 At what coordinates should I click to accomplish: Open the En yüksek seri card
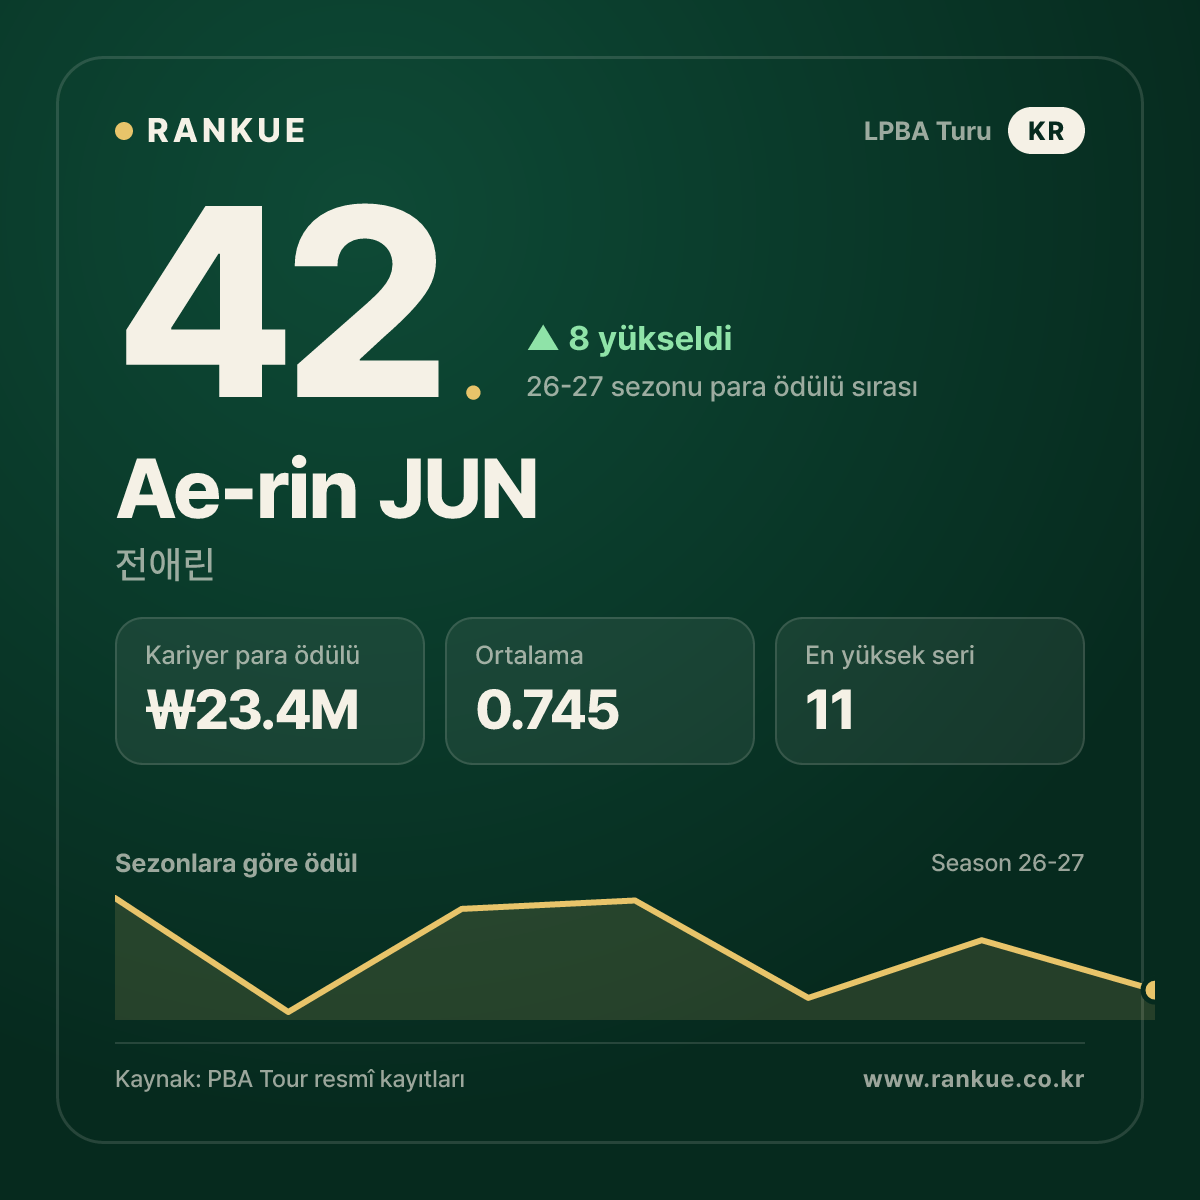click(x=930, y=691)
